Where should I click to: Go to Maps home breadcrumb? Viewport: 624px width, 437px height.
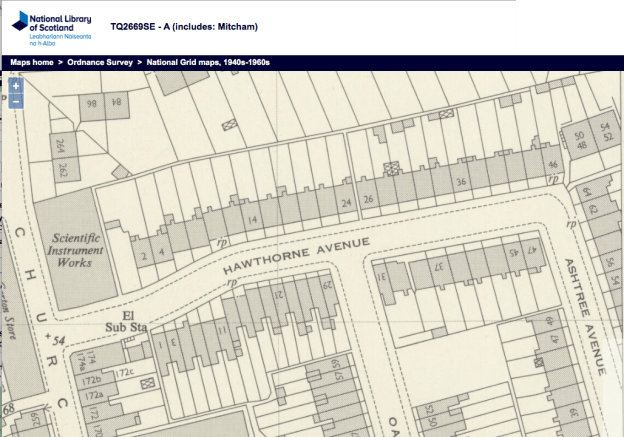[31, 63]
